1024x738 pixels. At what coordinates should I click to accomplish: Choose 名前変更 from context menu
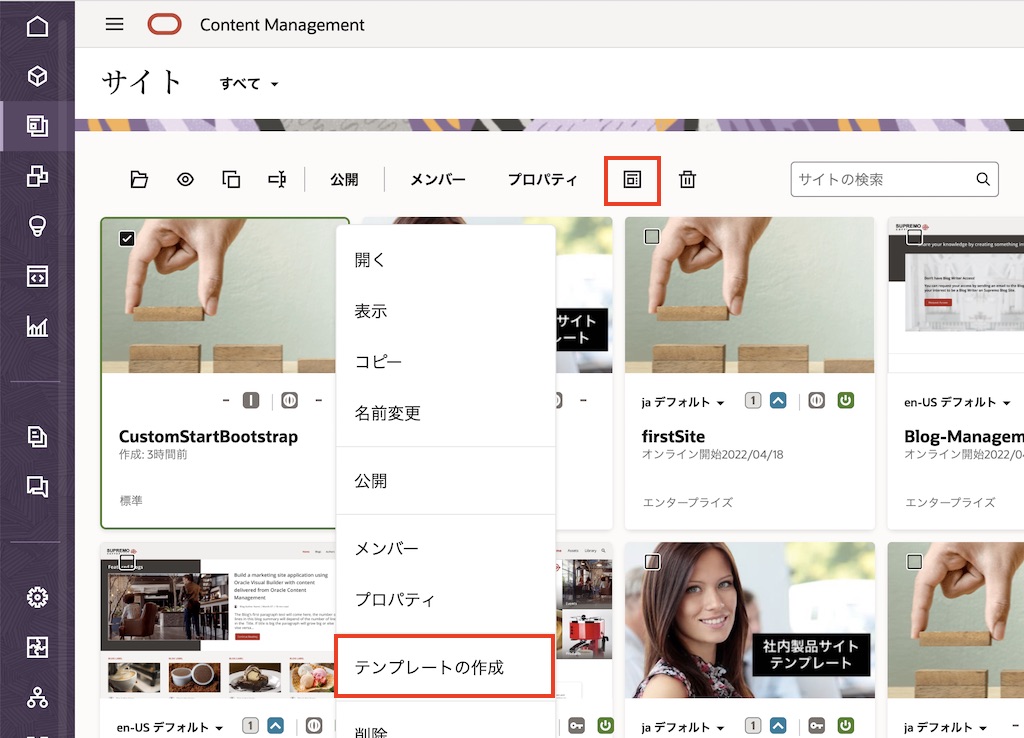coord(388,413)
